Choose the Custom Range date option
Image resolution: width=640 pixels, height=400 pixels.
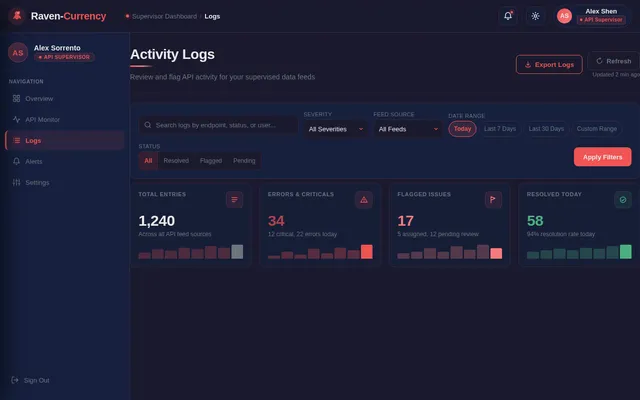[x=597, y=129]
